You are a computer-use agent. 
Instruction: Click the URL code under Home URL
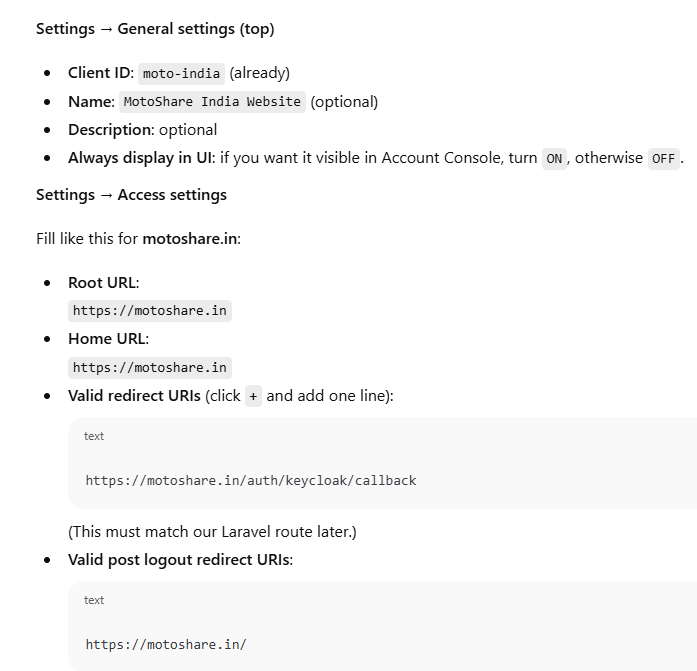coord(150,367)
